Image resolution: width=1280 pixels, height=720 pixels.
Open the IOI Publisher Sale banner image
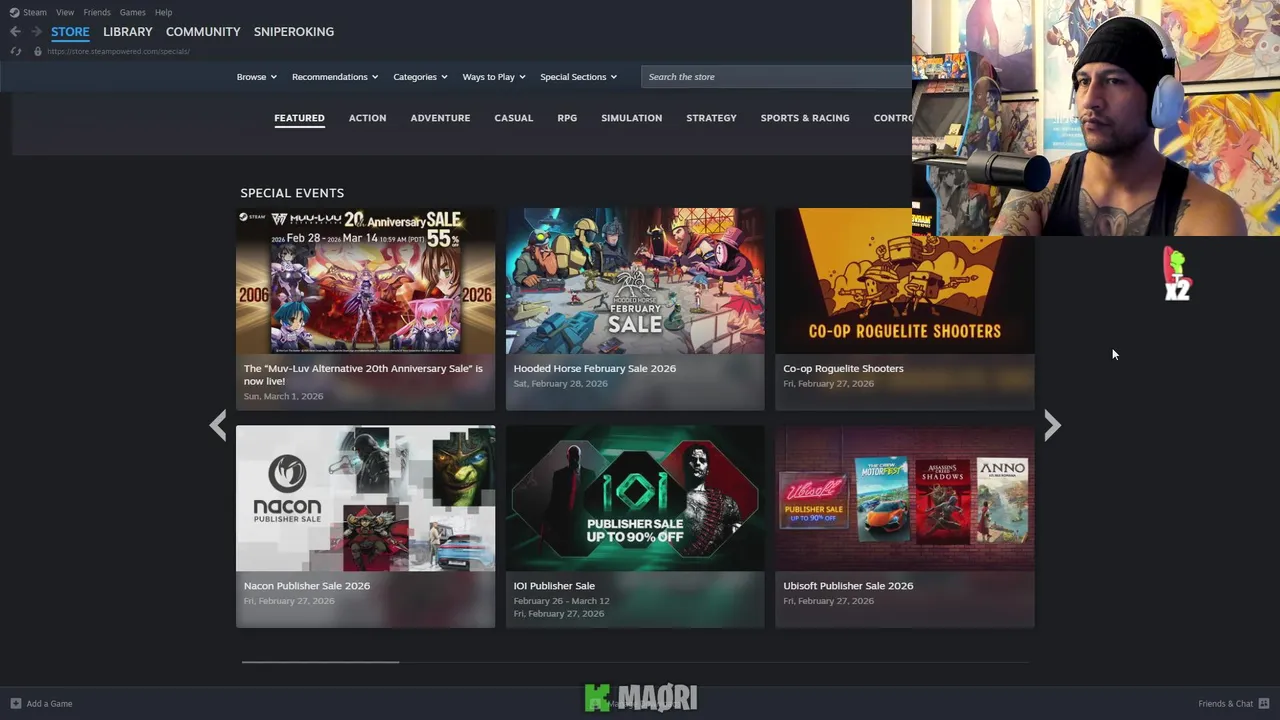pos(635,498)
